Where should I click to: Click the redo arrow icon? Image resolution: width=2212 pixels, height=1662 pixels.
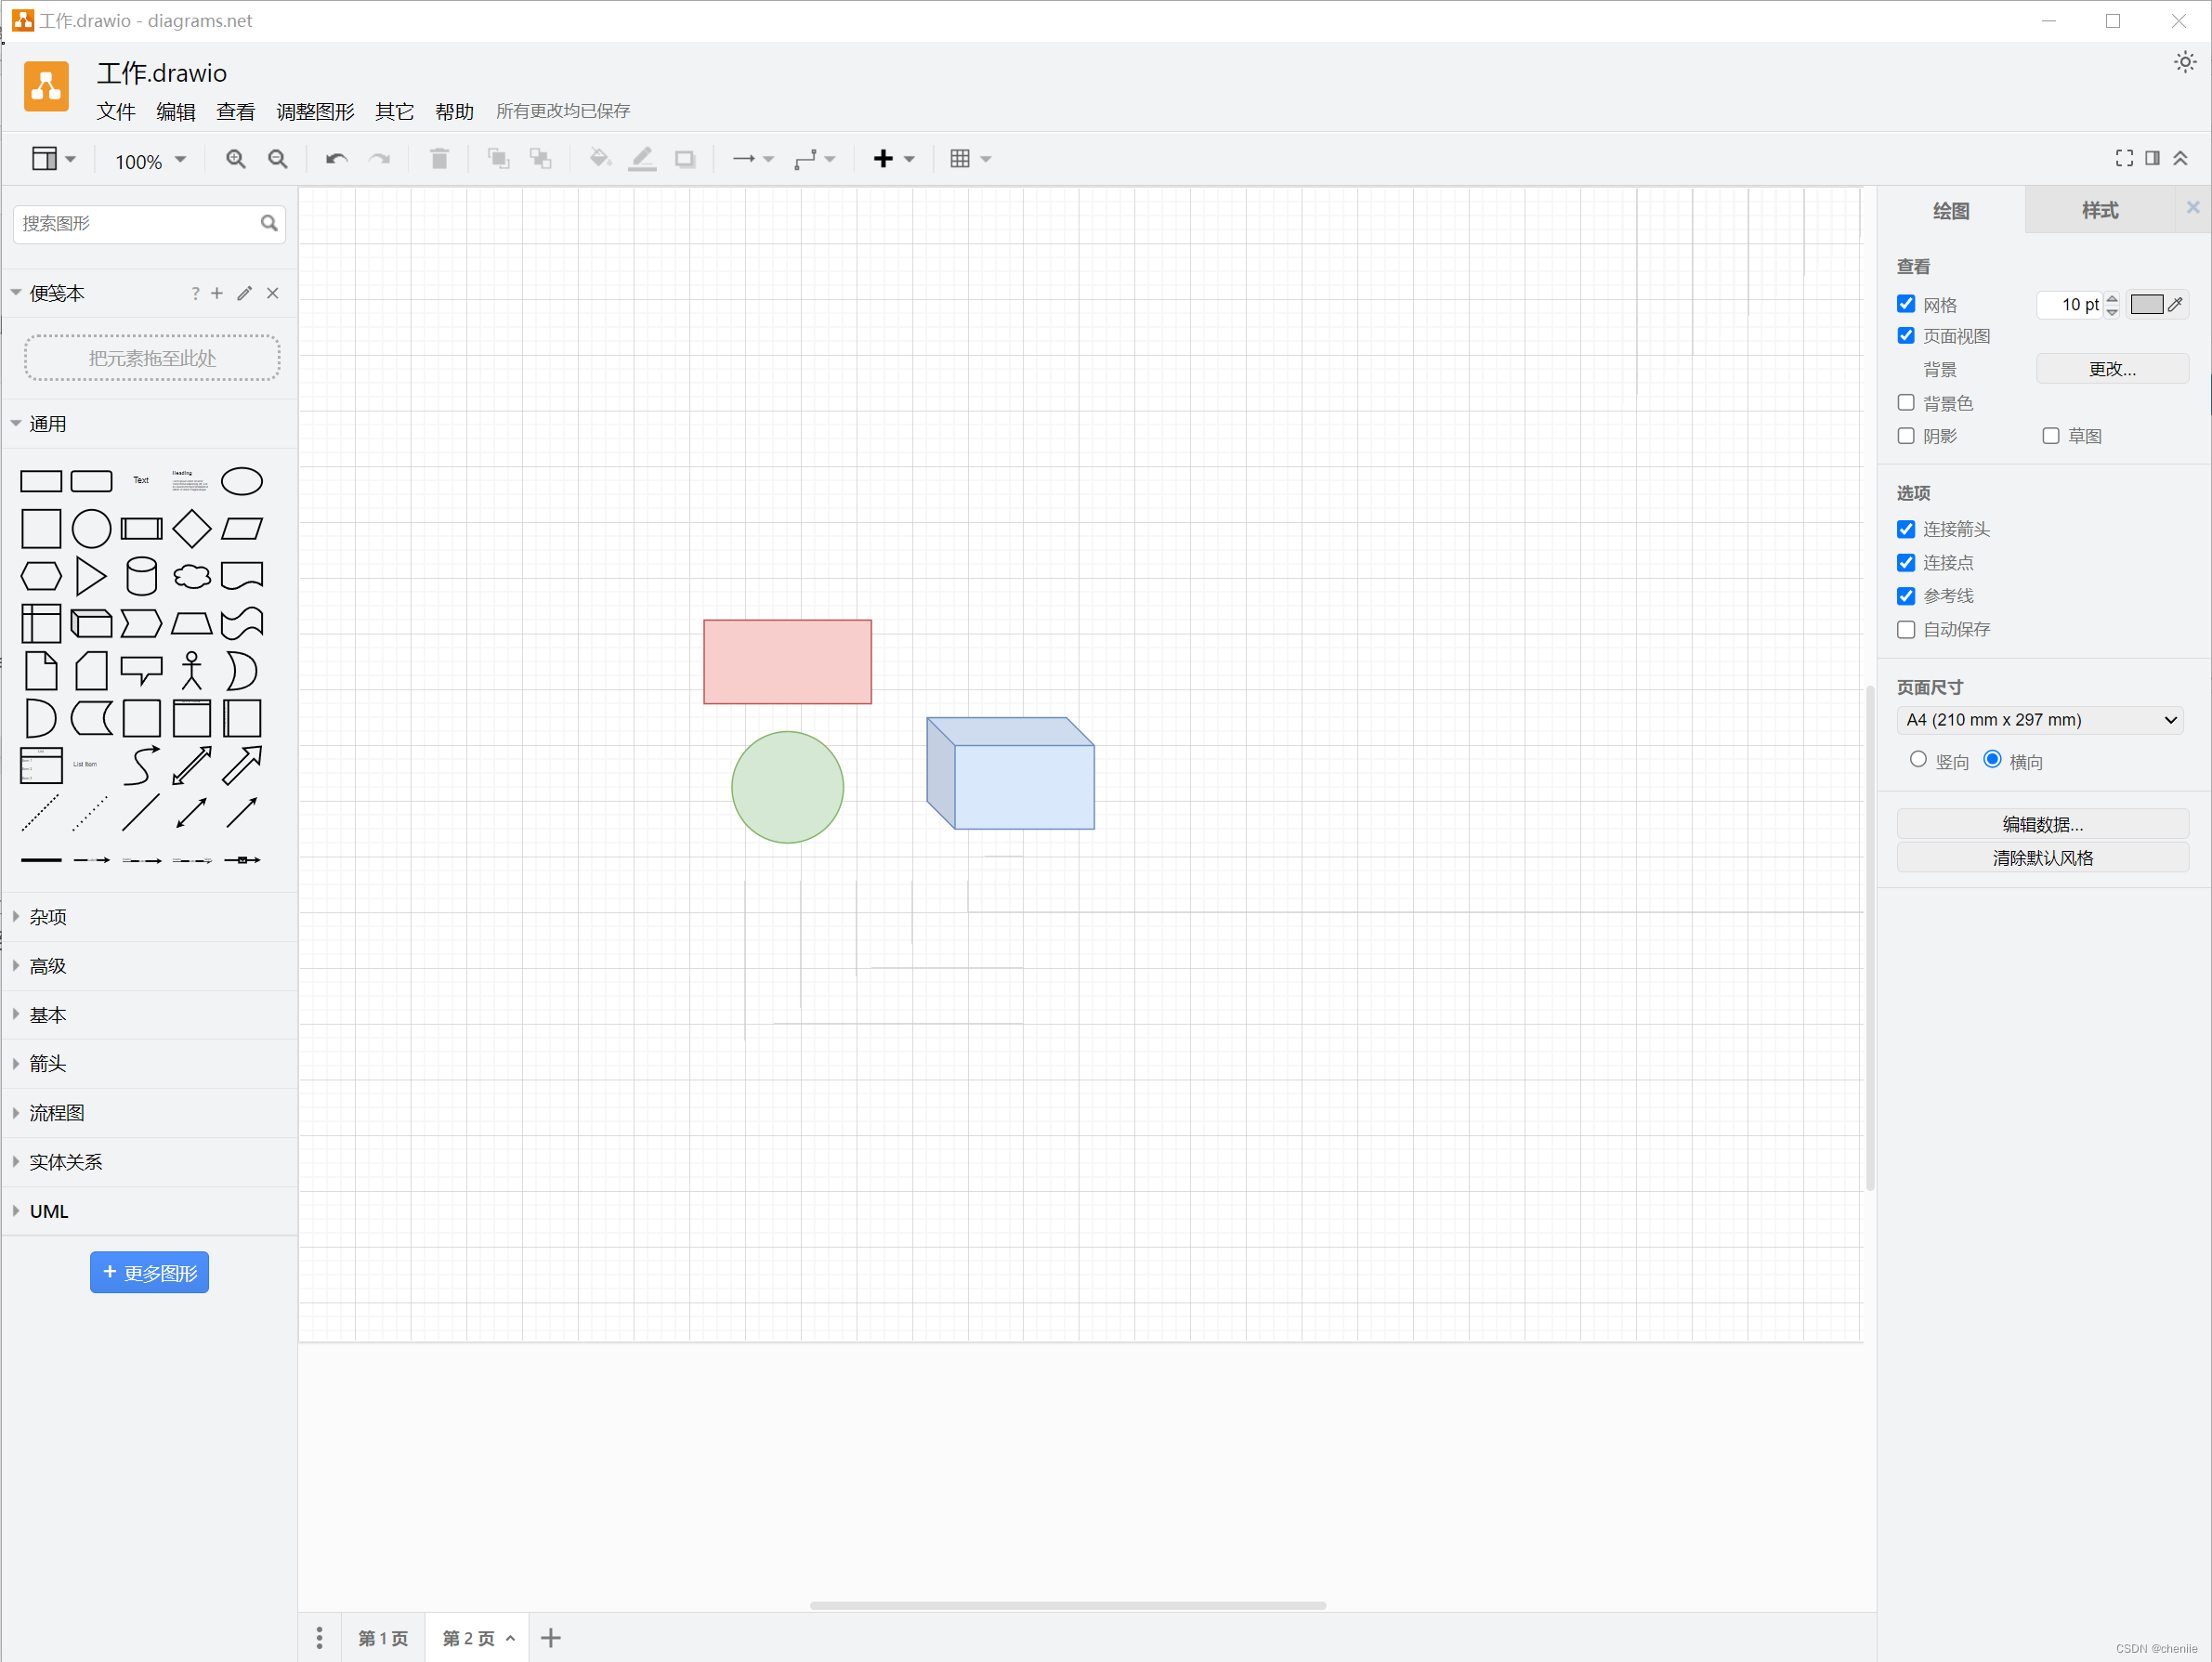[379, 159]
